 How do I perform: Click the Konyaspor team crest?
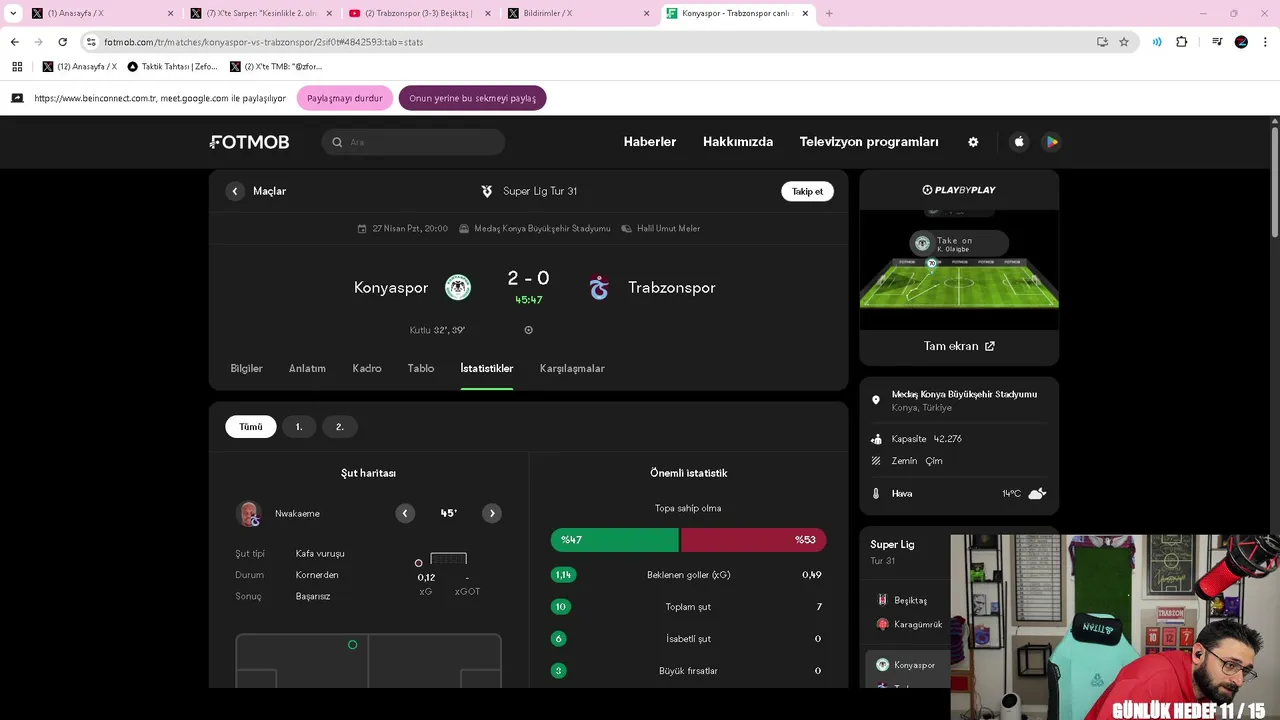(x=458, y=287)
